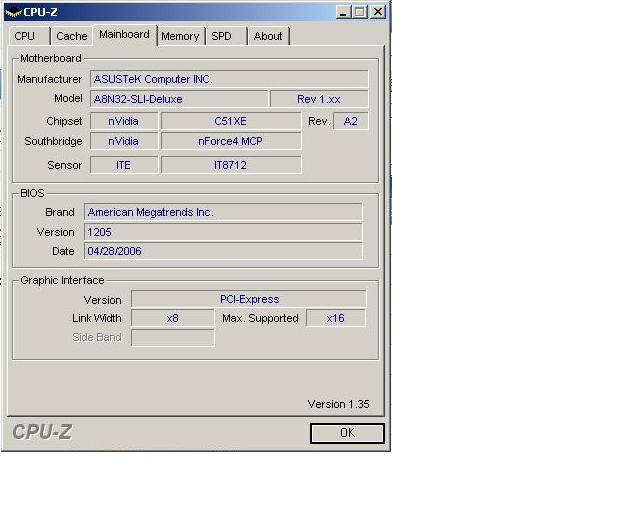The image size is (640, 512).
Task: Click the sensor model IT8712
Action: coord(231,165)
